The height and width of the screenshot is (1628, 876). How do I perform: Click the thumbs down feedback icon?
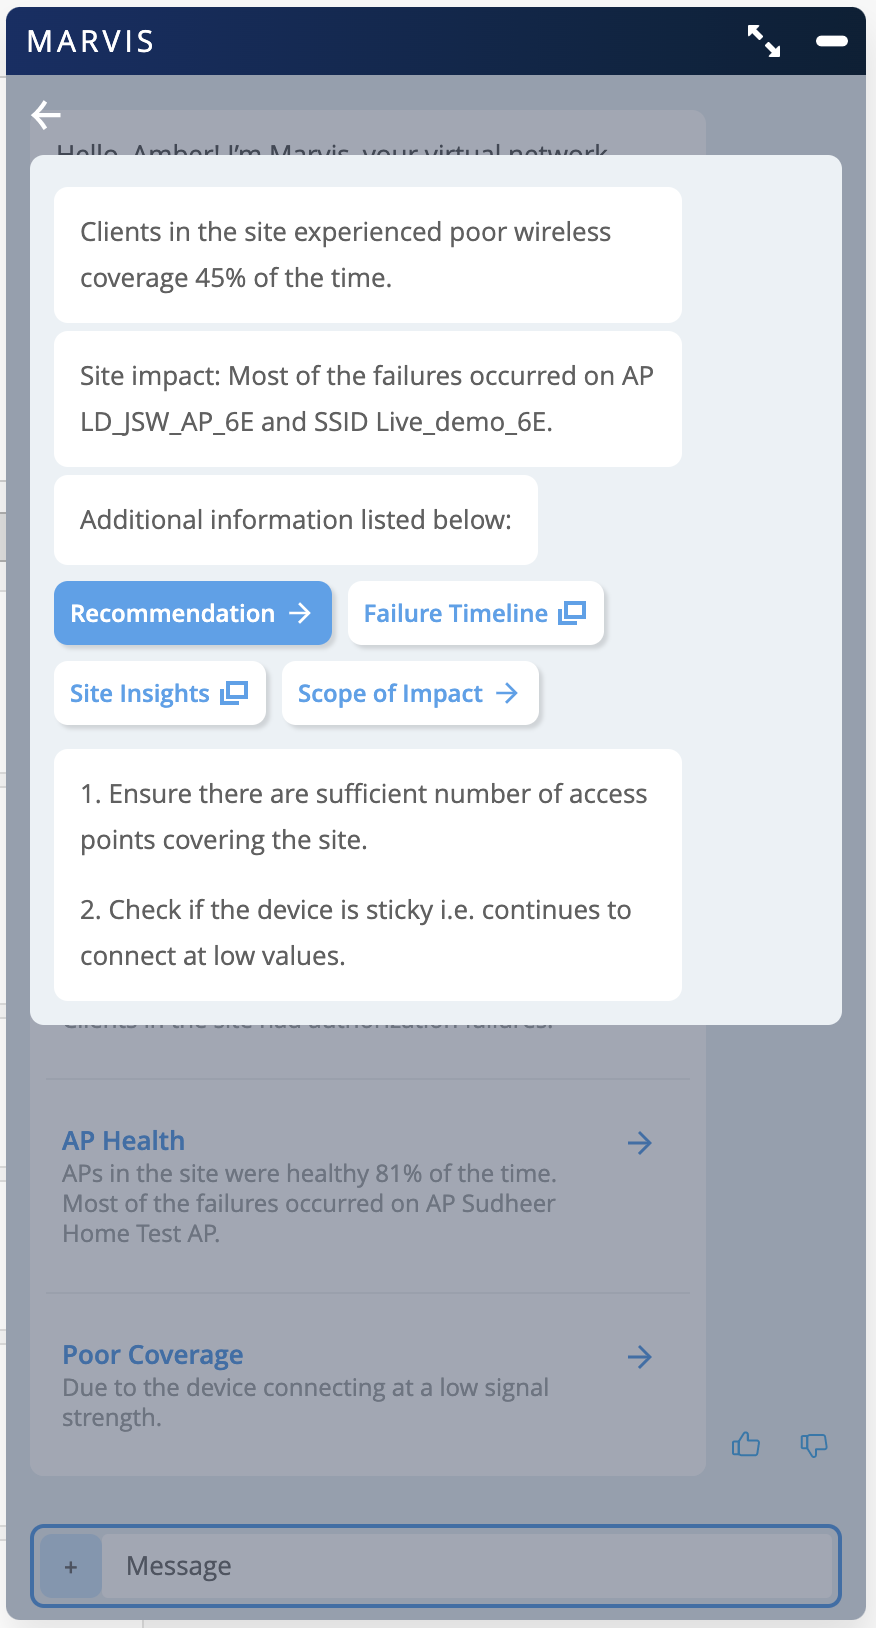click(x=814, y=1444)
